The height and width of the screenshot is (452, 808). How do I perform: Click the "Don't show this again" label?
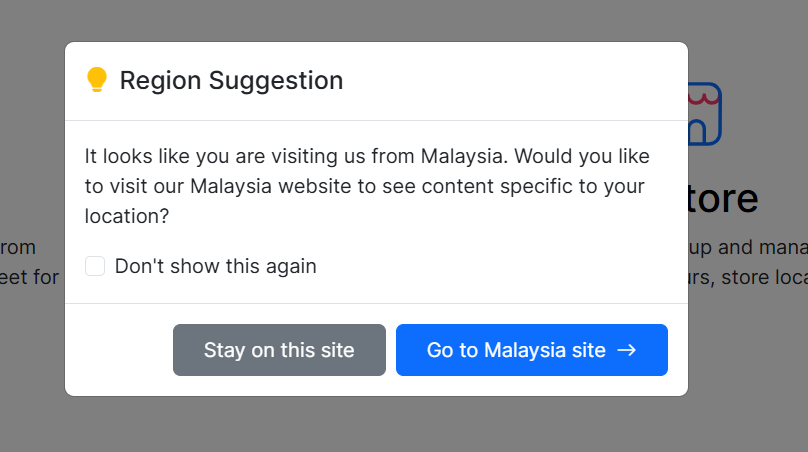(x=215, y=266)
